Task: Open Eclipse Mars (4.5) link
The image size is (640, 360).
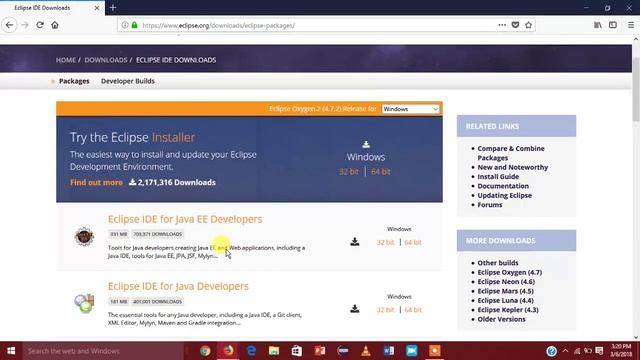Action: [505, 291]
